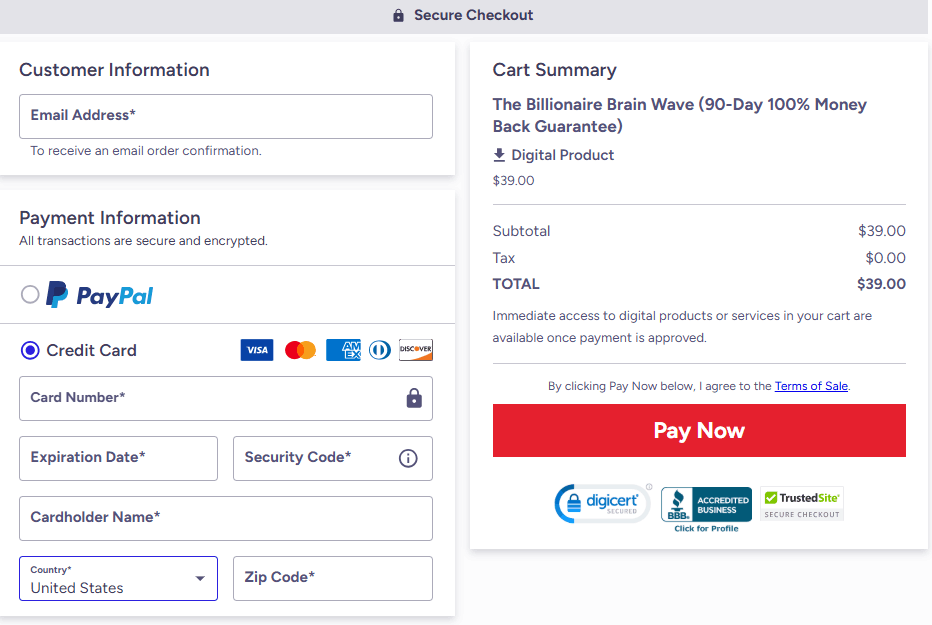Click the Country dropdown arrow
Image resolution: width=932 pixels, height=625 pixels.
[200, 579]
